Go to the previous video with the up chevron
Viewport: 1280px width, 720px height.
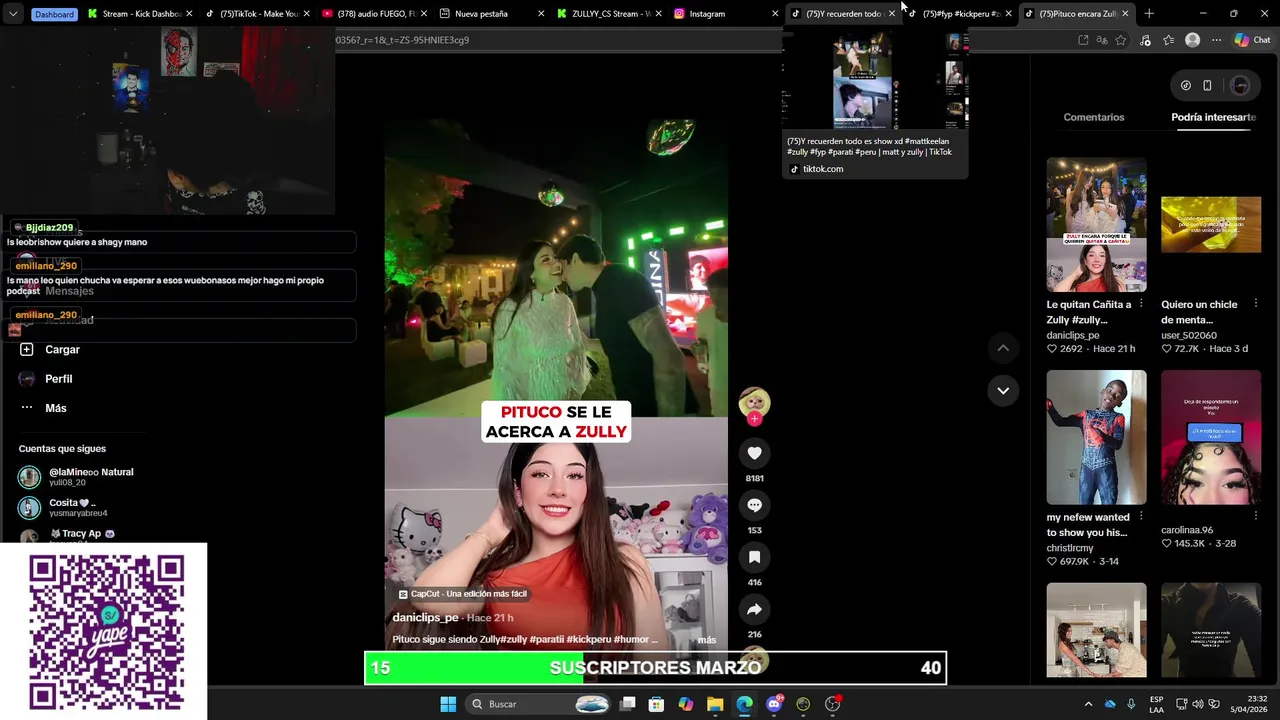(x=1003, y=348)
